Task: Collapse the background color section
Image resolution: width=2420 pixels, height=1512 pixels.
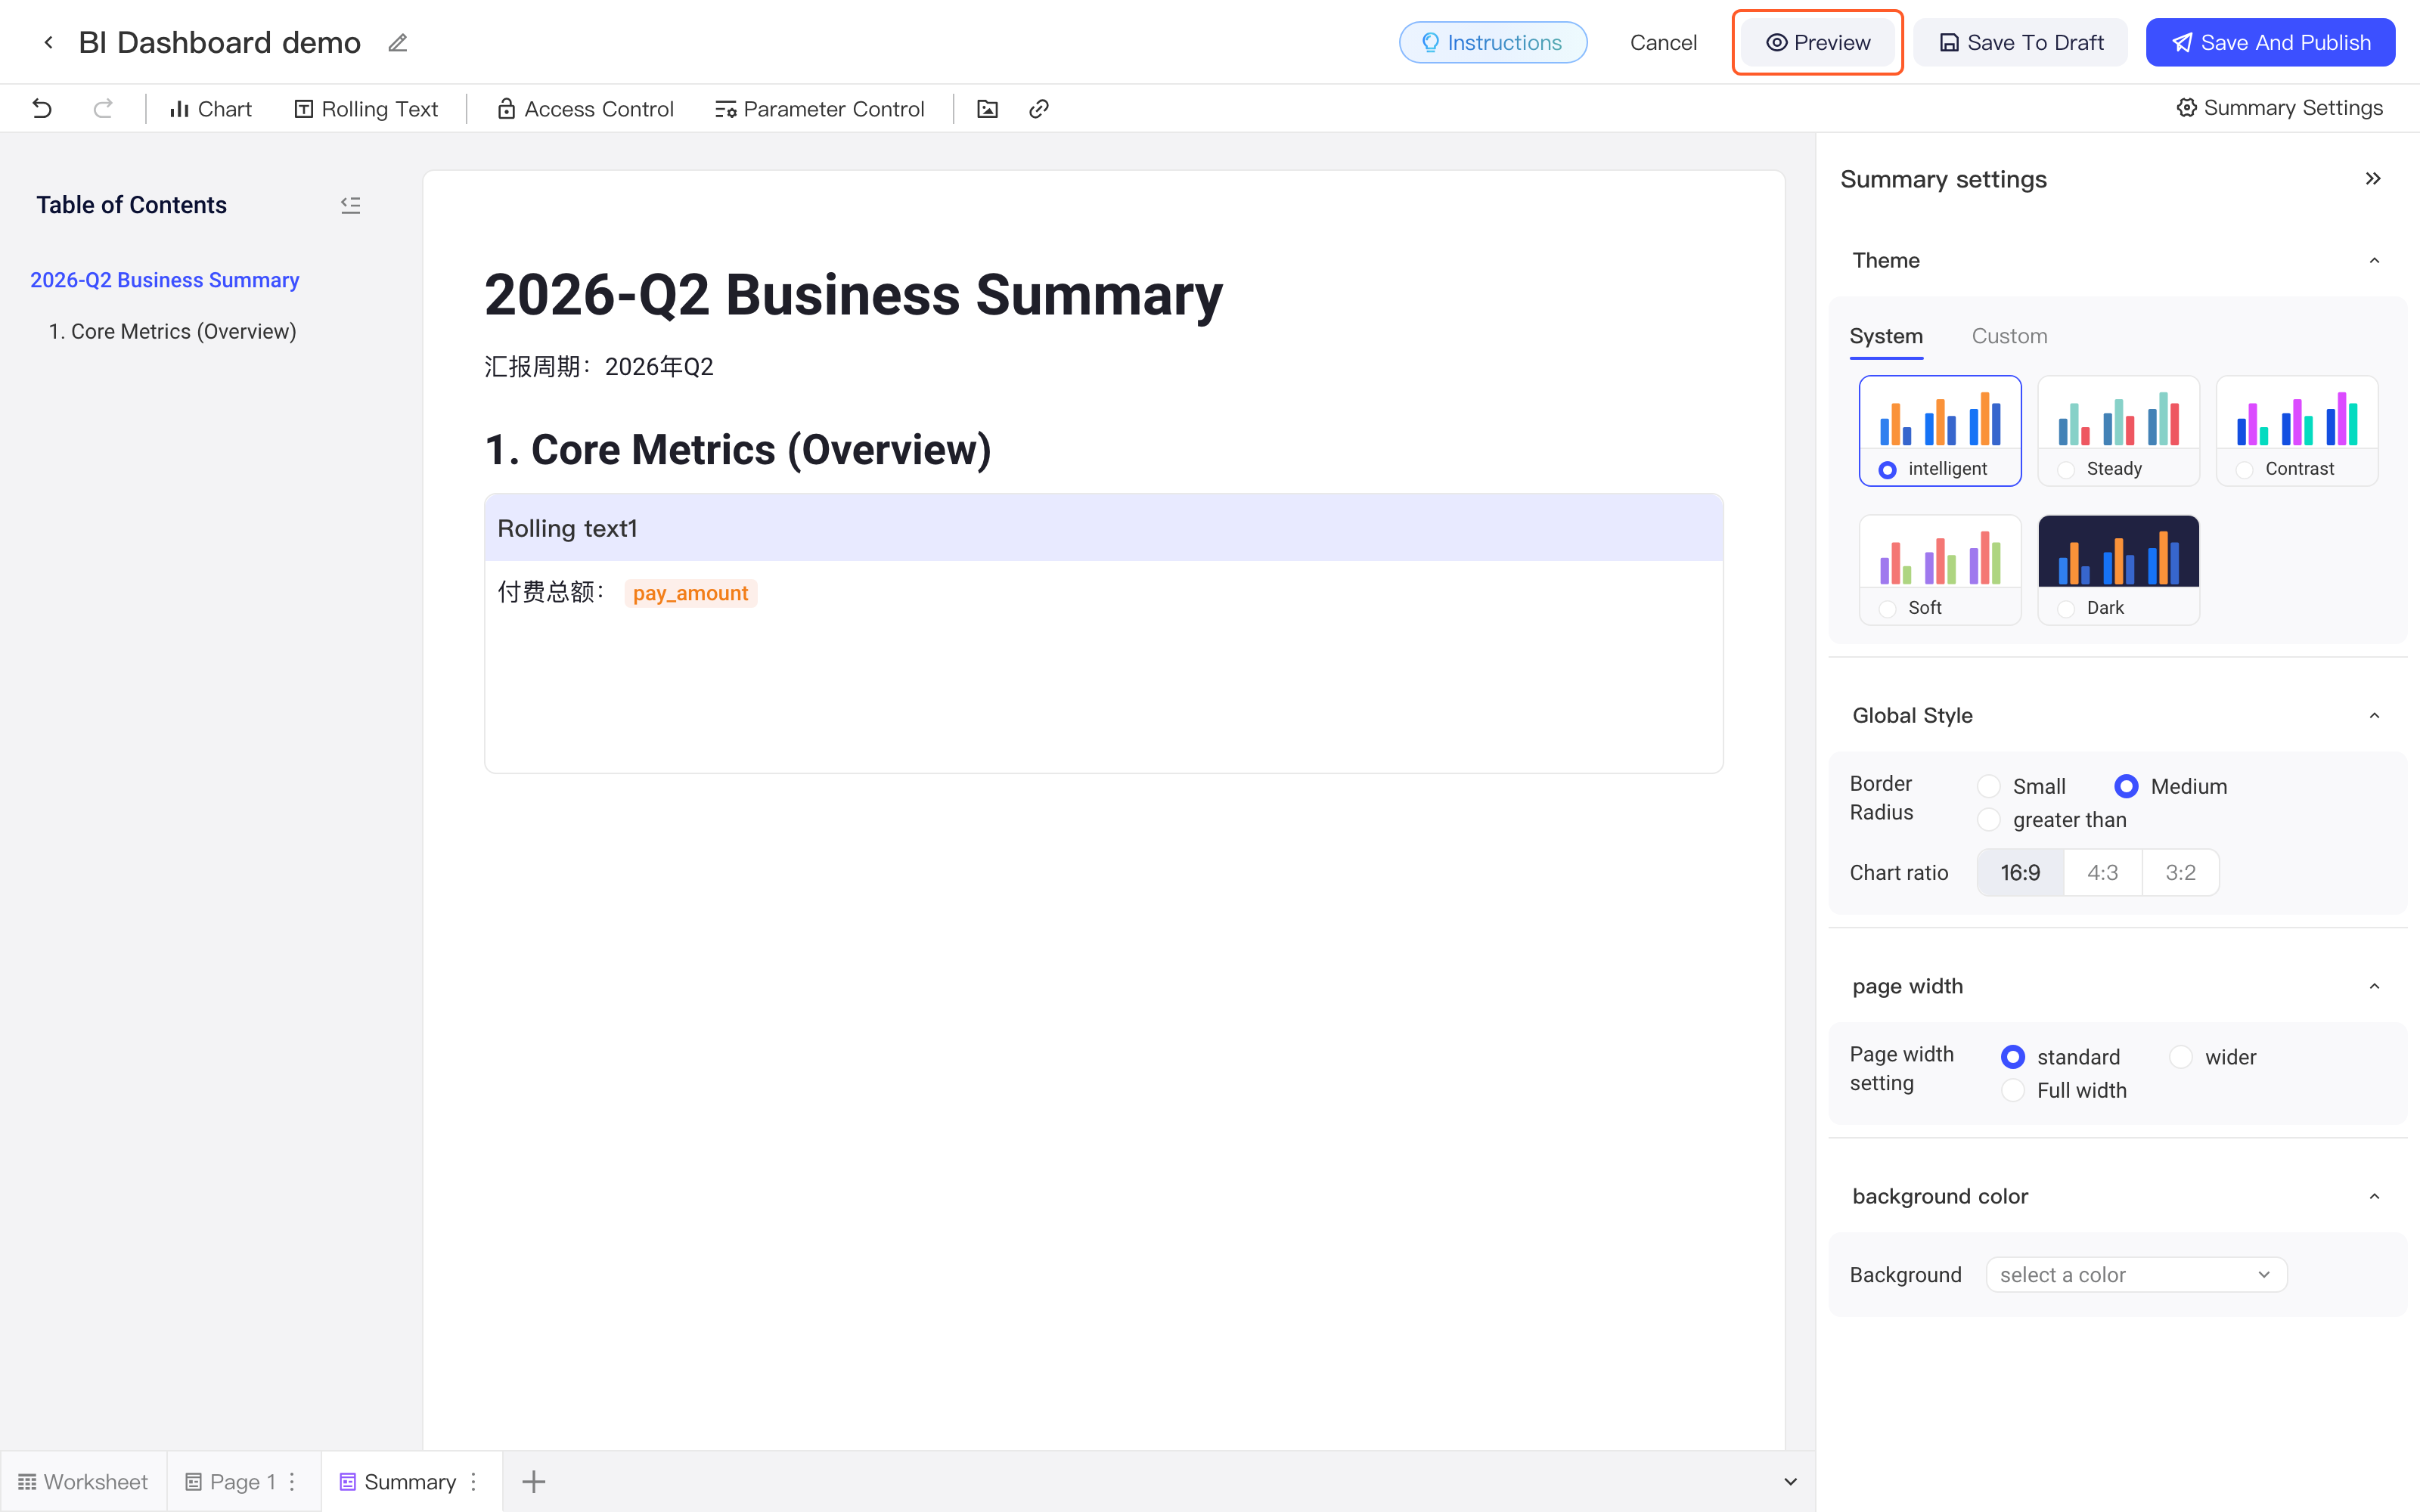Action: point(2374,1197)
